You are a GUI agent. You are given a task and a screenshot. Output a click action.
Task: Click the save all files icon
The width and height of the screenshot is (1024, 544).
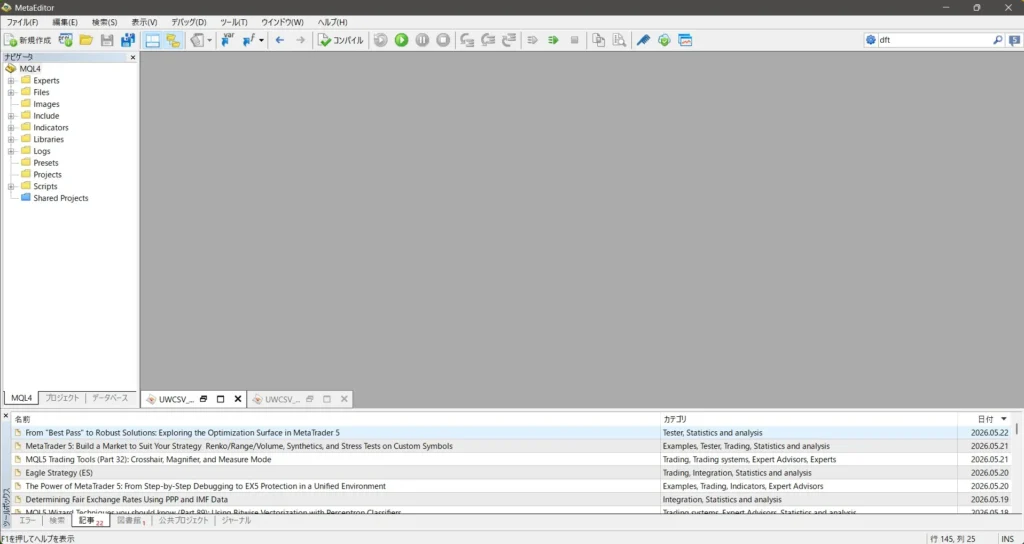[128, 40]
